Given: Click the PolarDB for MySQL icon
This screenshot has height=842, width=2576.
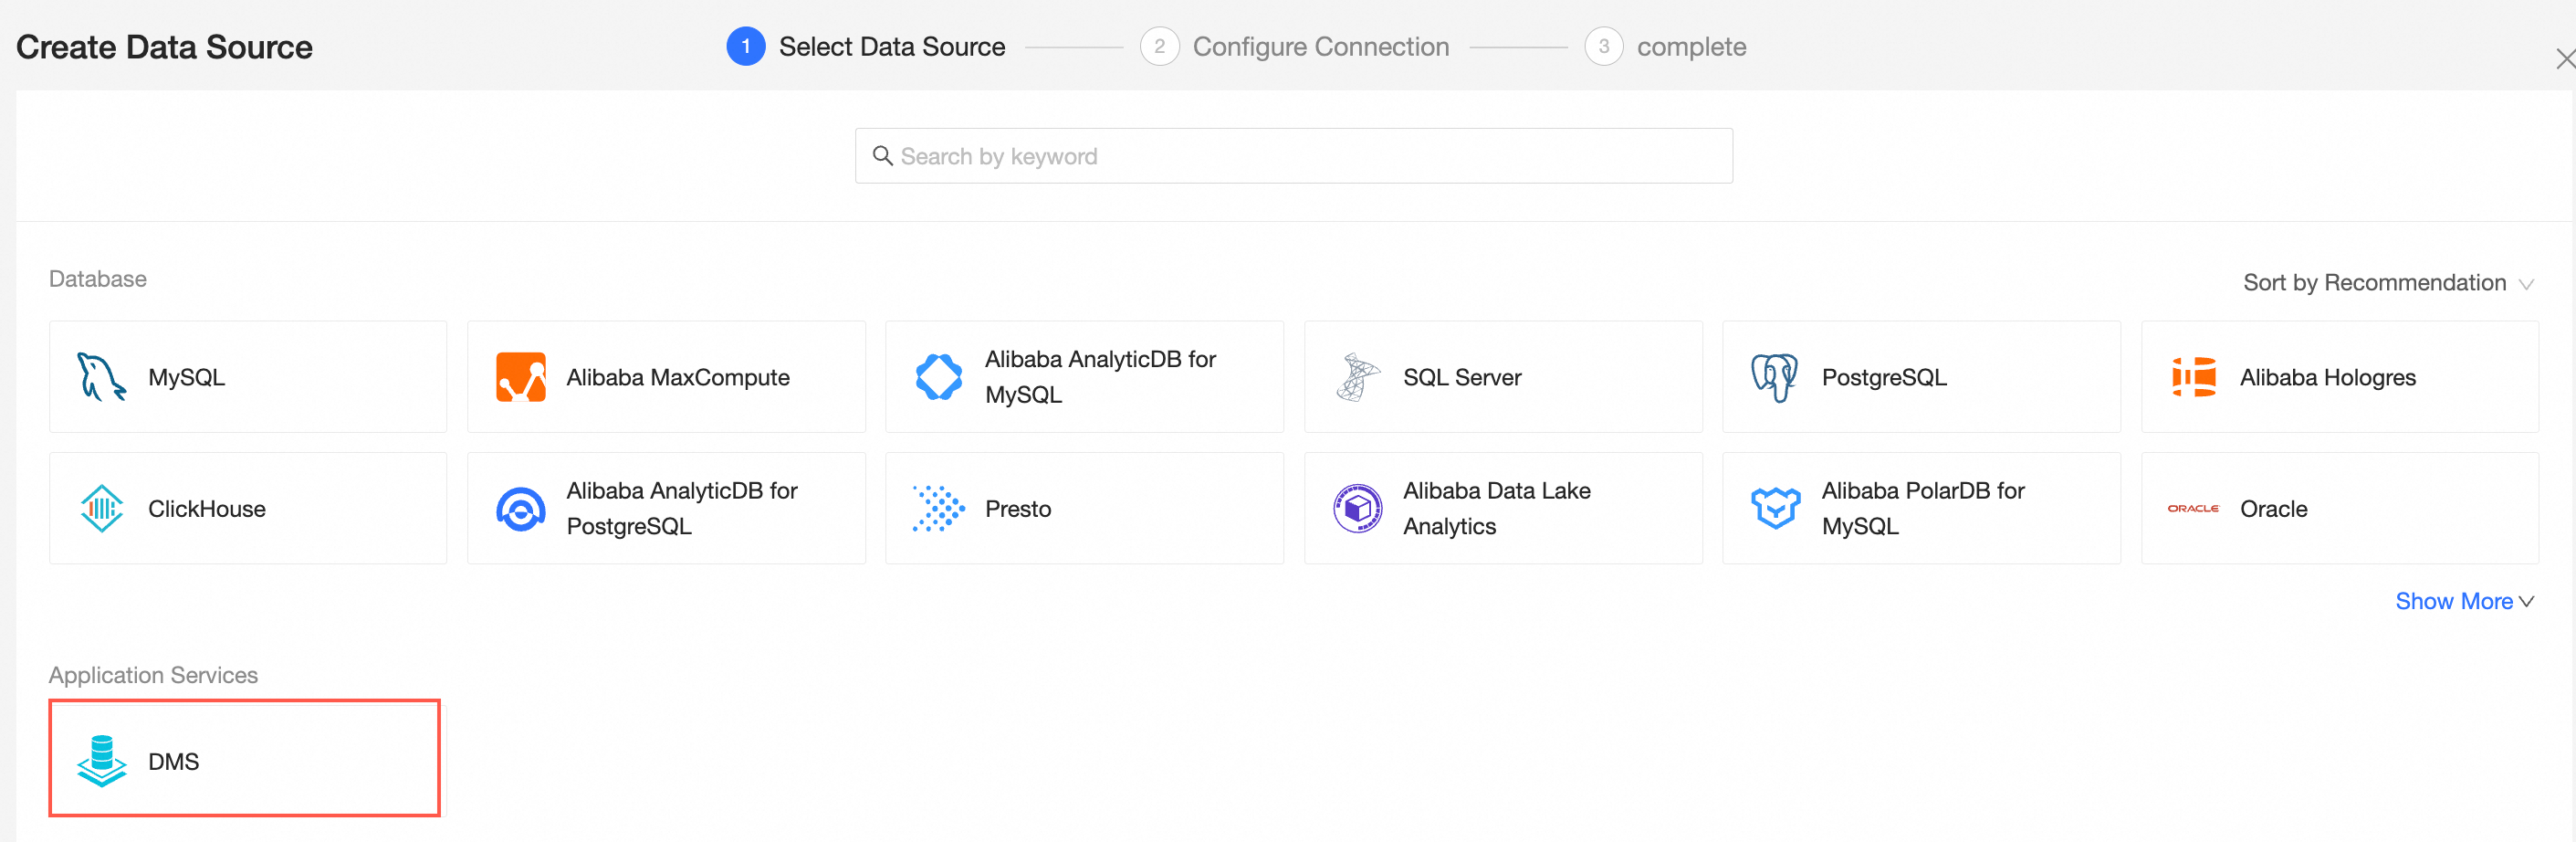Looking at the screenshot, I should coord(1775,509).
